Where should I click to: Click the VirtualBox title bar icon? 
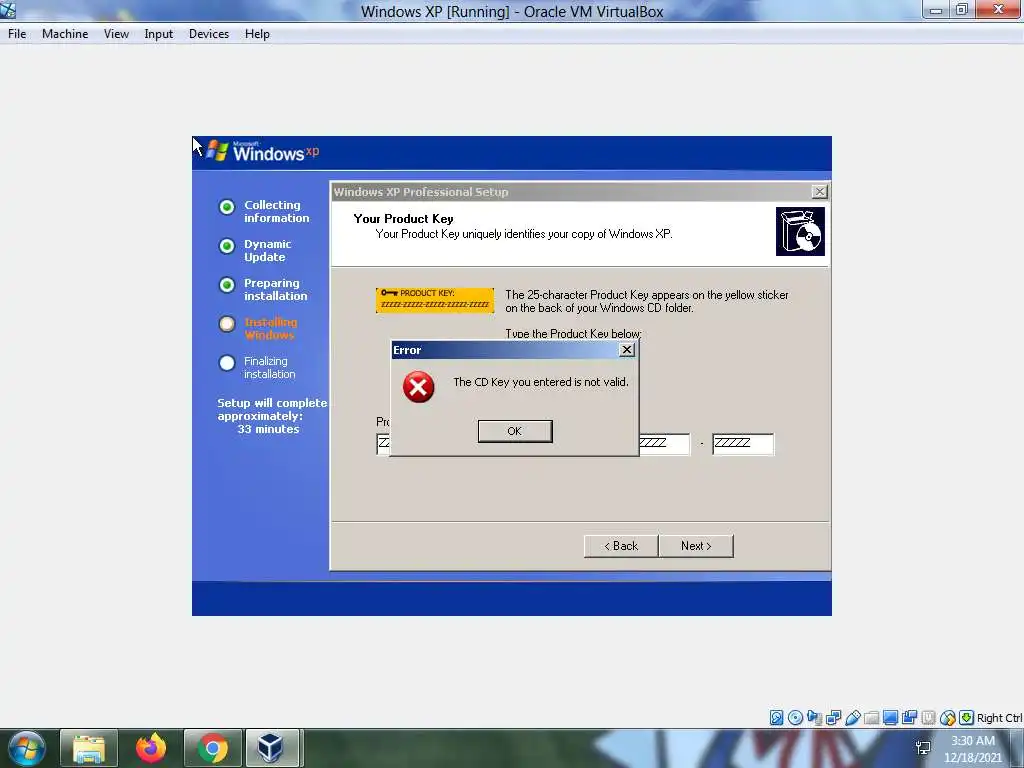point(8,10)
